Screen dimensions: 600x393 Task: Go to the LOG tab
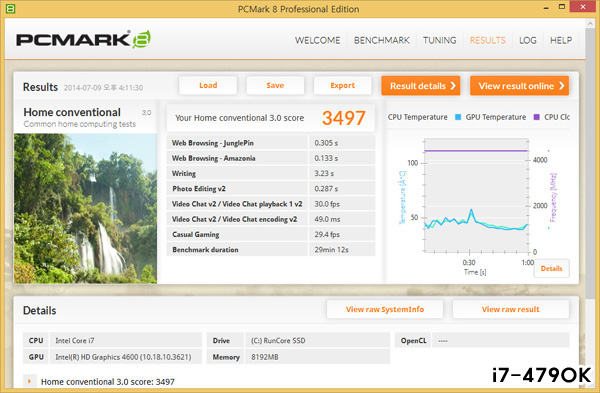point(528,40)
